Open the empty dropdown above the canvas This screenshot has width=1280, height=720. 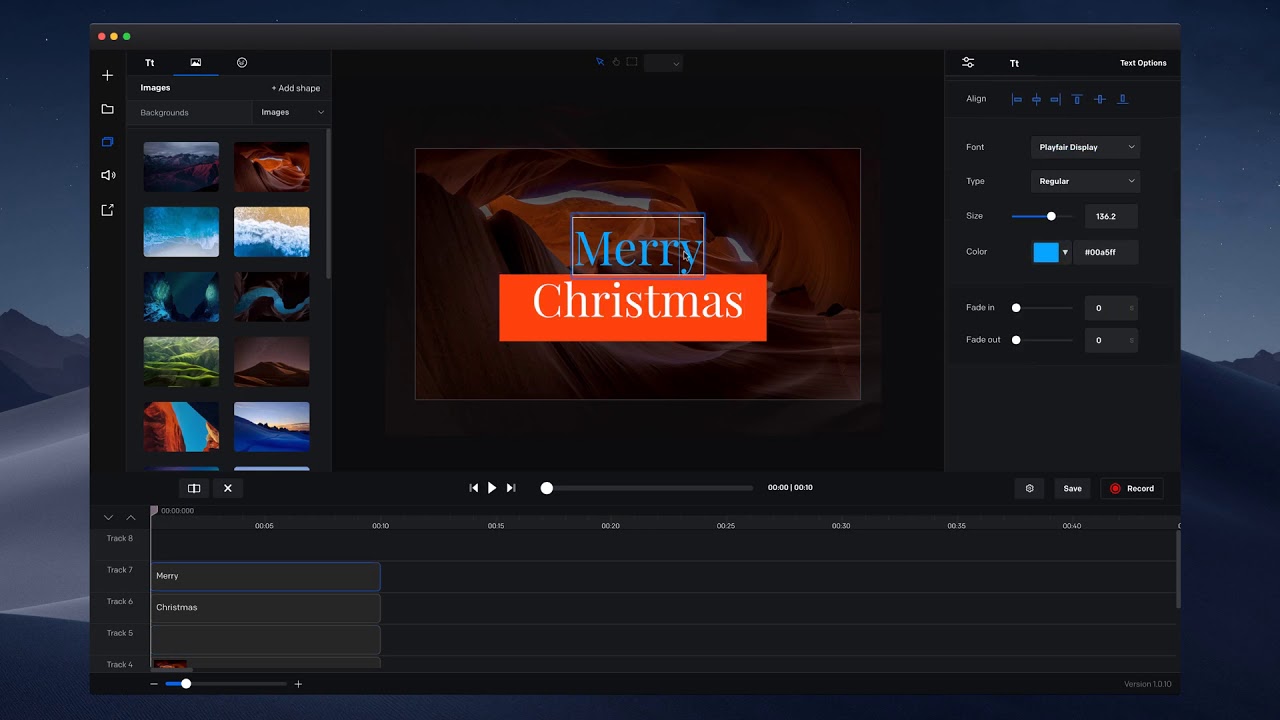pyautogui.click(x=663, y=63)
